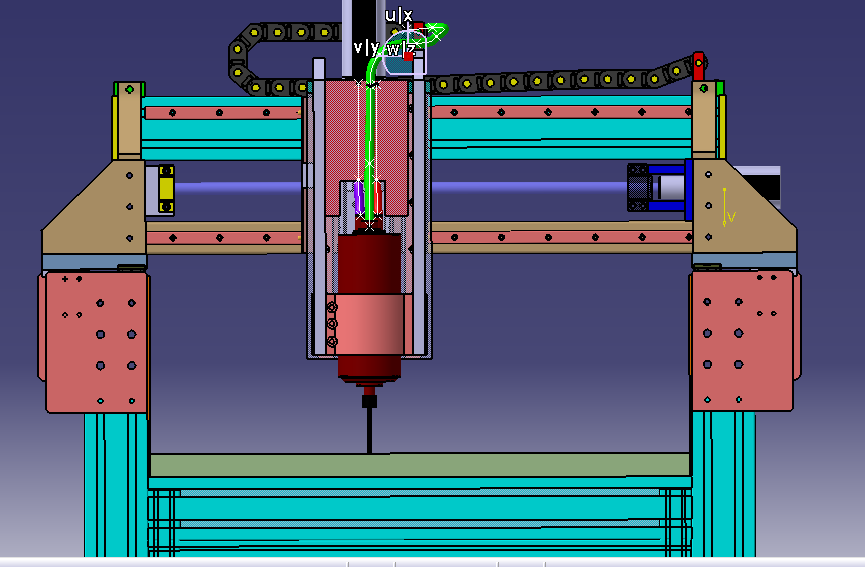This screenshot has height=567, width=865.
Task: Select the green bolt atop right post
Action: click(704, 88)
